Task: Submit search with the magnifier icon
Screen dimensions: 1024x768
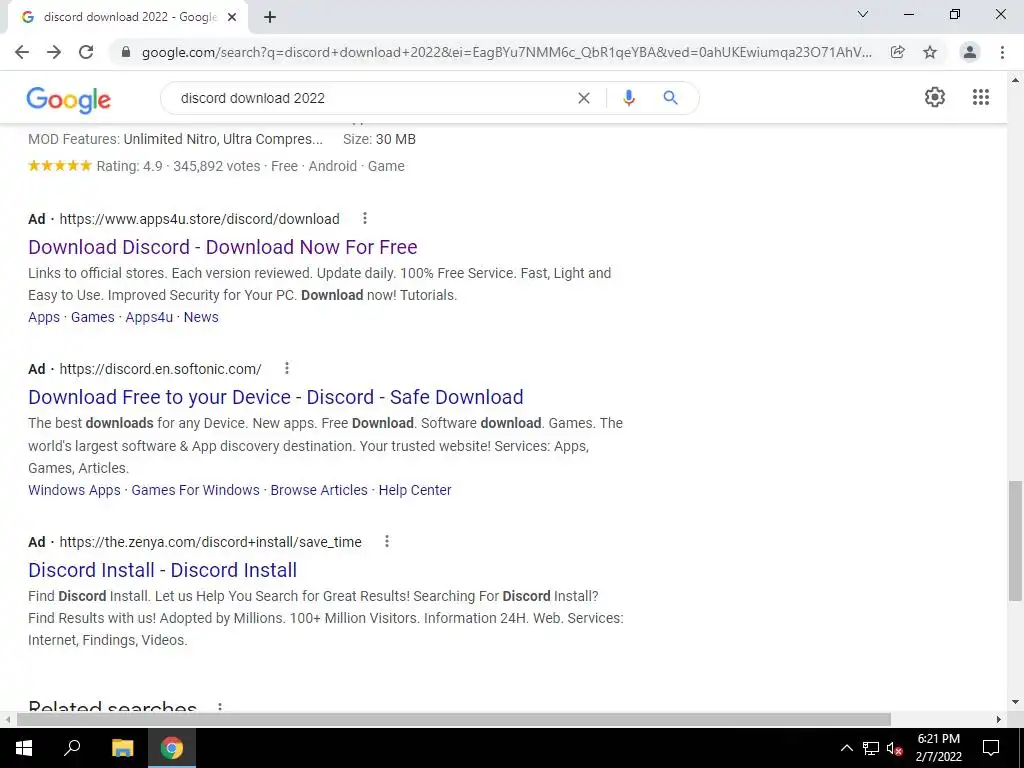Action: (x=670, y=98)
